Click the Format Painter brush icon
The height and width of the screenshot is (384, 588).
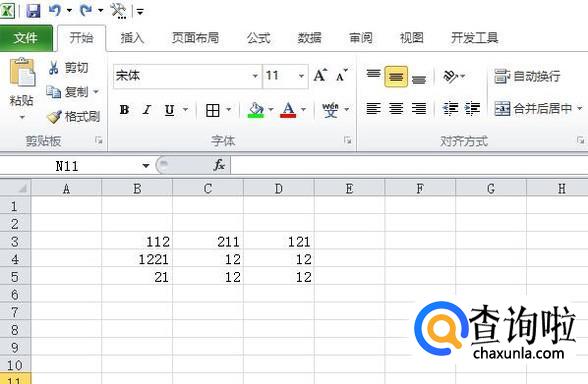[x=54, y=117]
